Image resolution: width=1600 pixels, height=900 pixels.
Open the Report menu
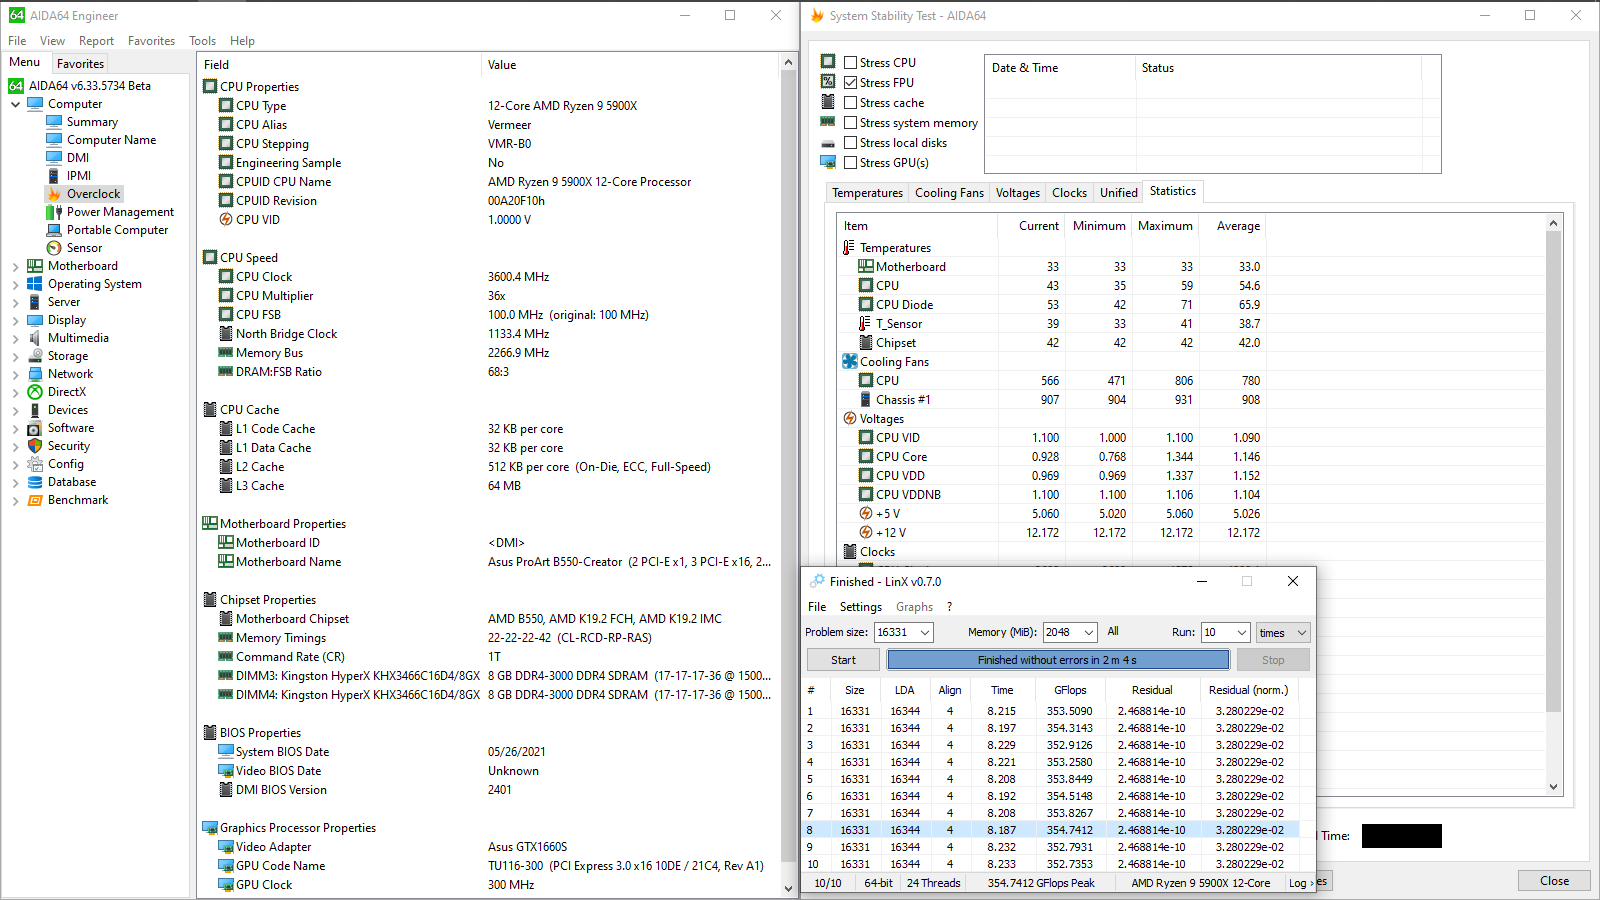(x=96, y=41)
